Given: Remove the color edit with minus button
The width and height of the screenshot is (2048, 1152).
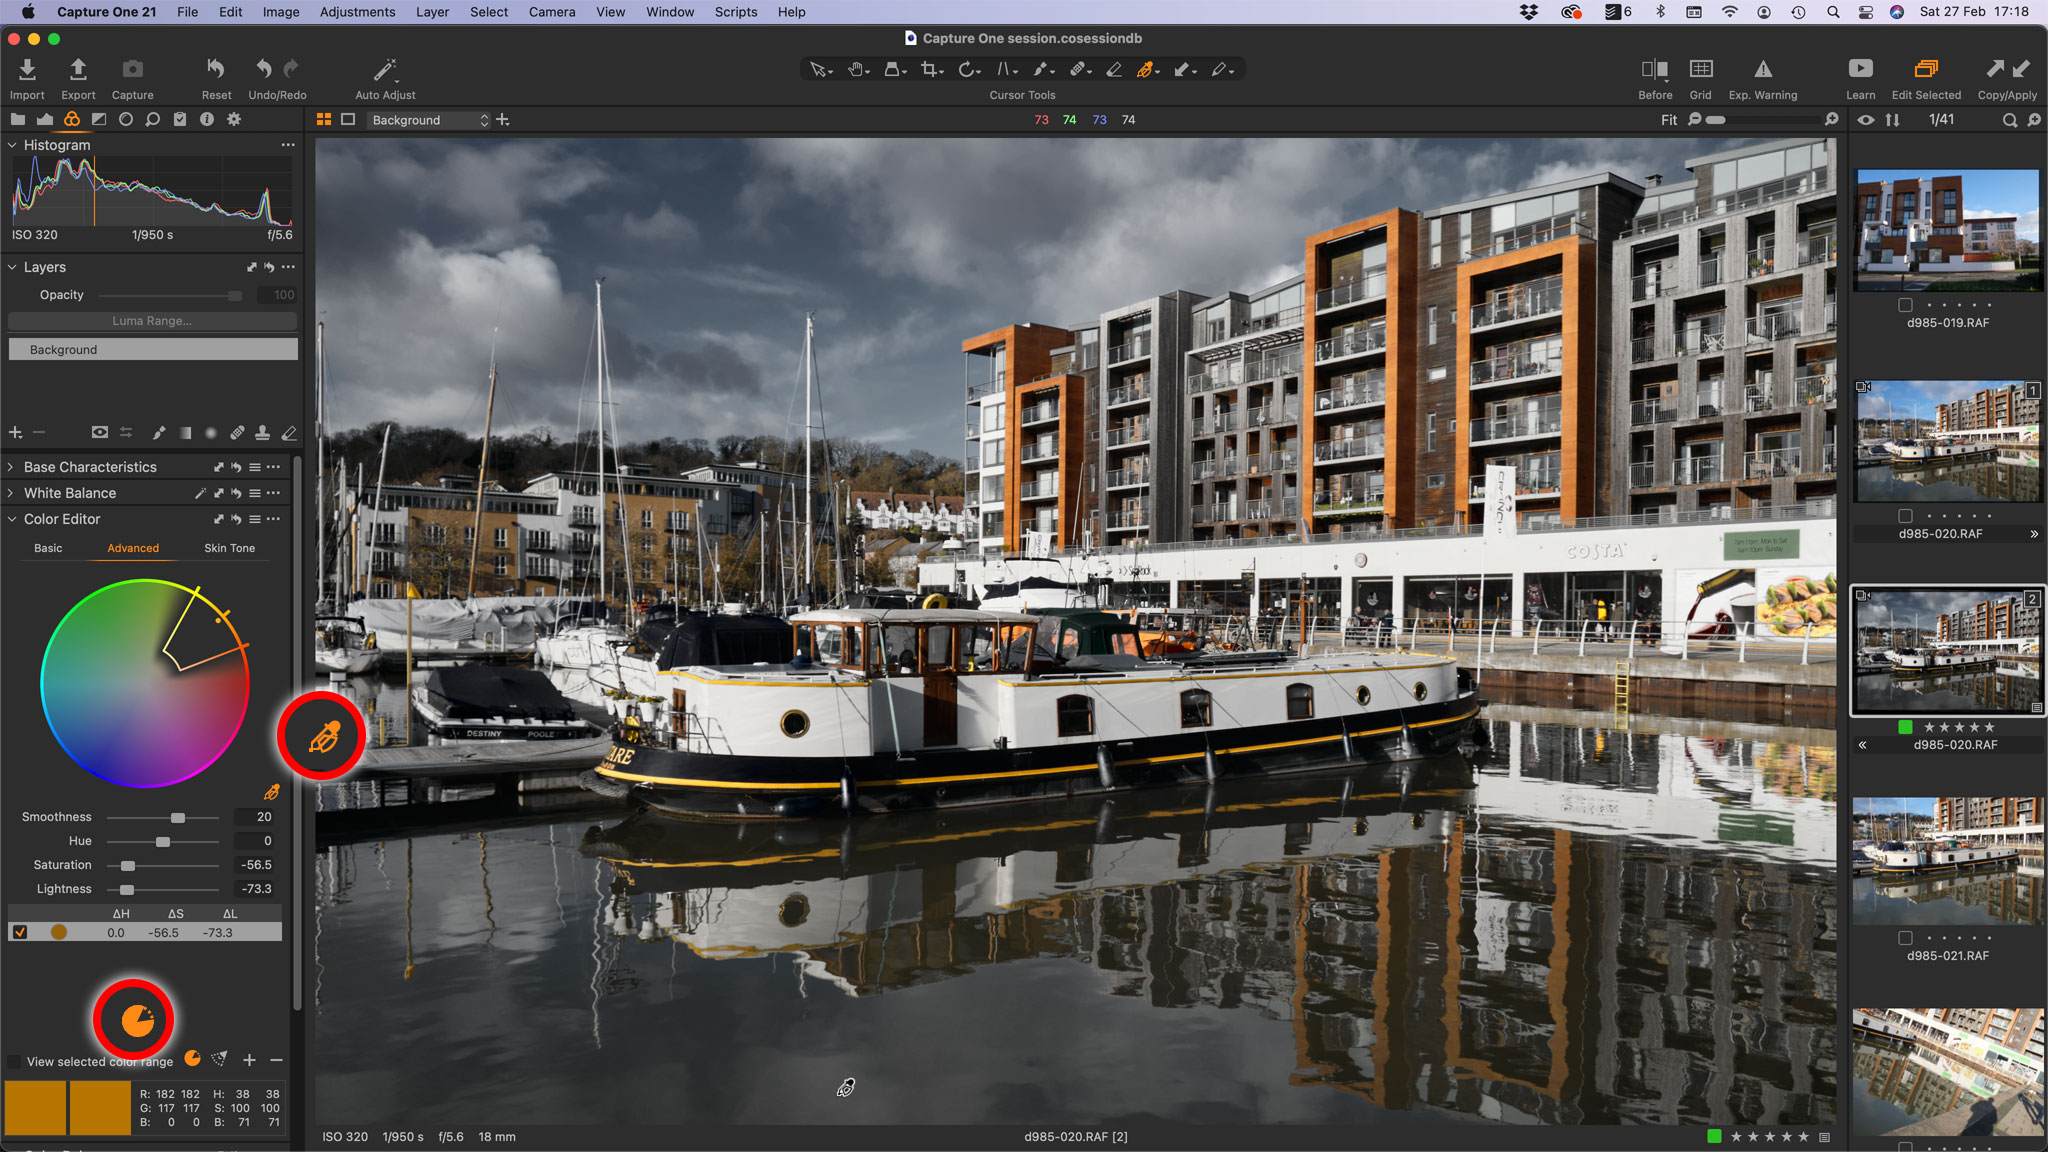Looking at the screenshot, I should pyautogui.click(x=276, y=1060).
